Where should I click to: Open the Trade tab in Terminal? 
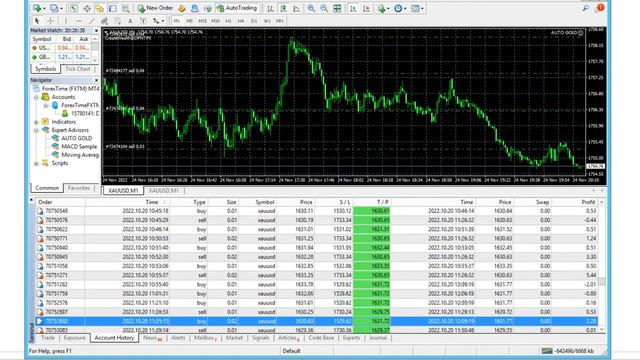tap(48, 338)
